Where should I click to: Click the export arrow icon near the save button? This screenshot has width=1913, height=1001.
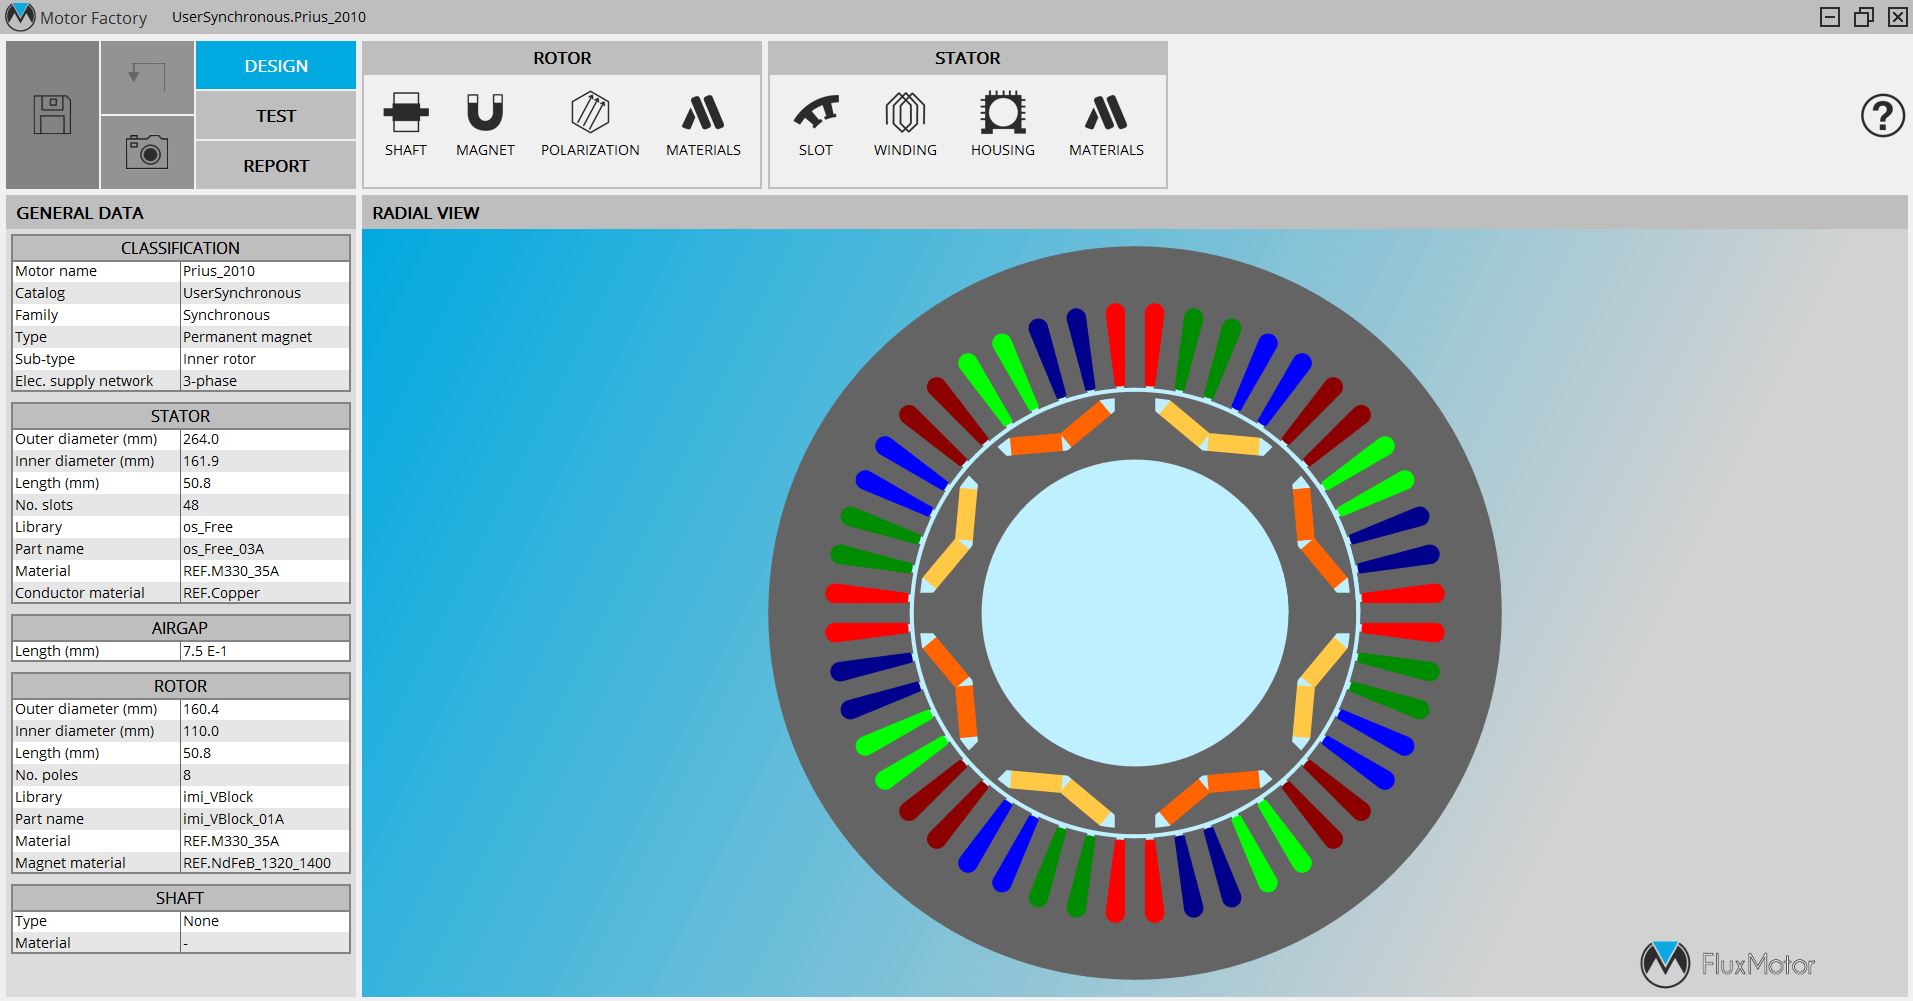[148, 76]
